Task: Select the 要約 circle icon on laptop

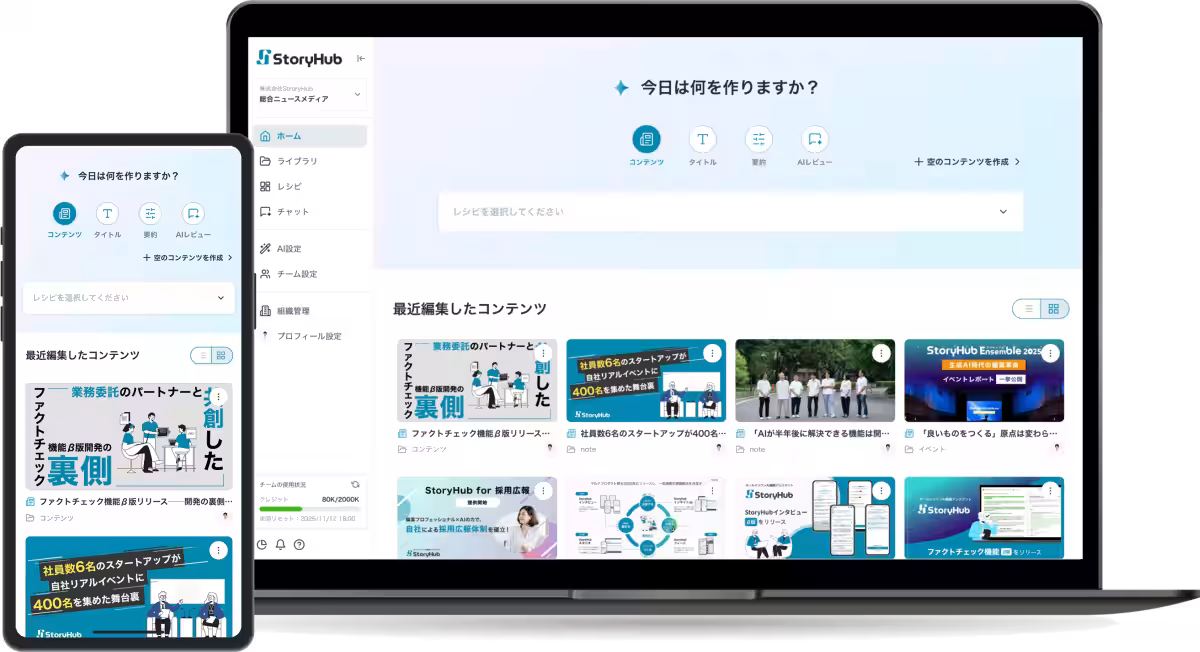Action: pos(759,139)
